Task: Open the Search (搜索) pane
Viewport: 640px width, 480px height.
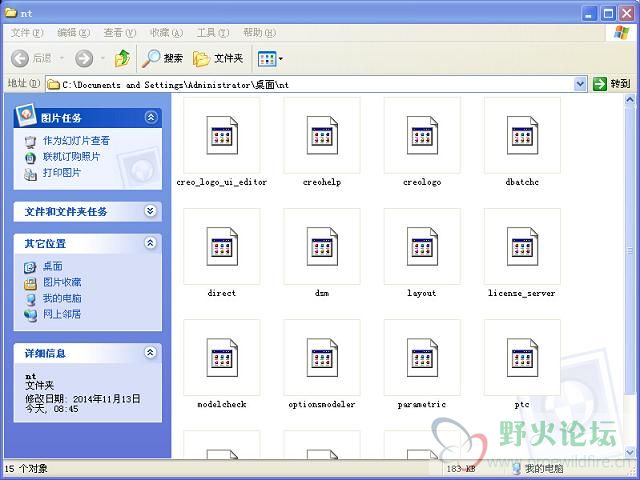Action: pos(162,59)
